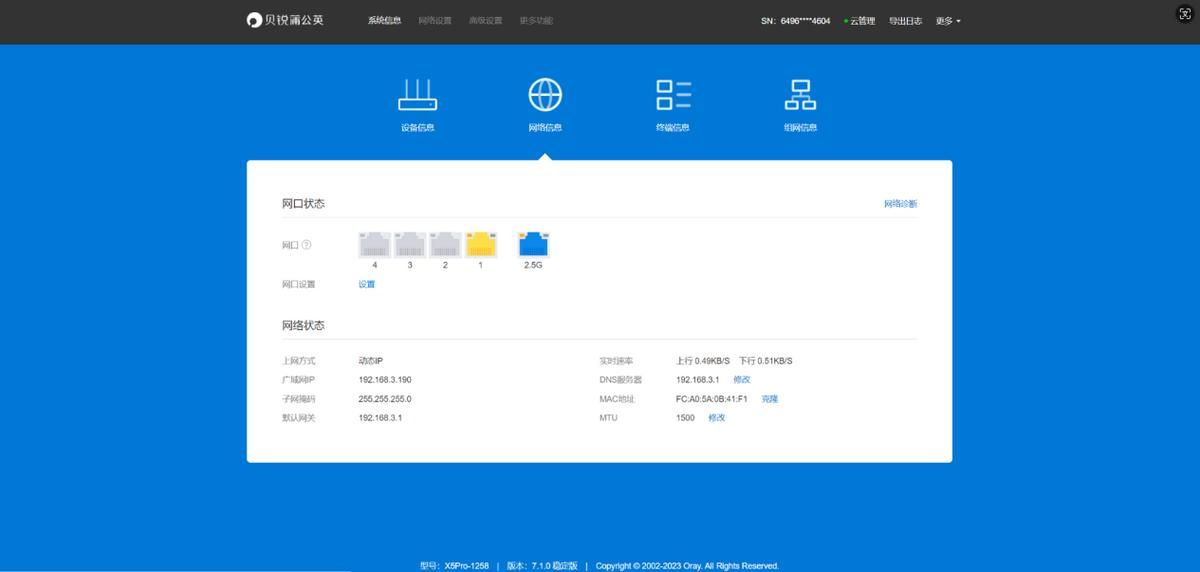
Task: Click the 网口 help question mark icon
Action: (307, 245)
